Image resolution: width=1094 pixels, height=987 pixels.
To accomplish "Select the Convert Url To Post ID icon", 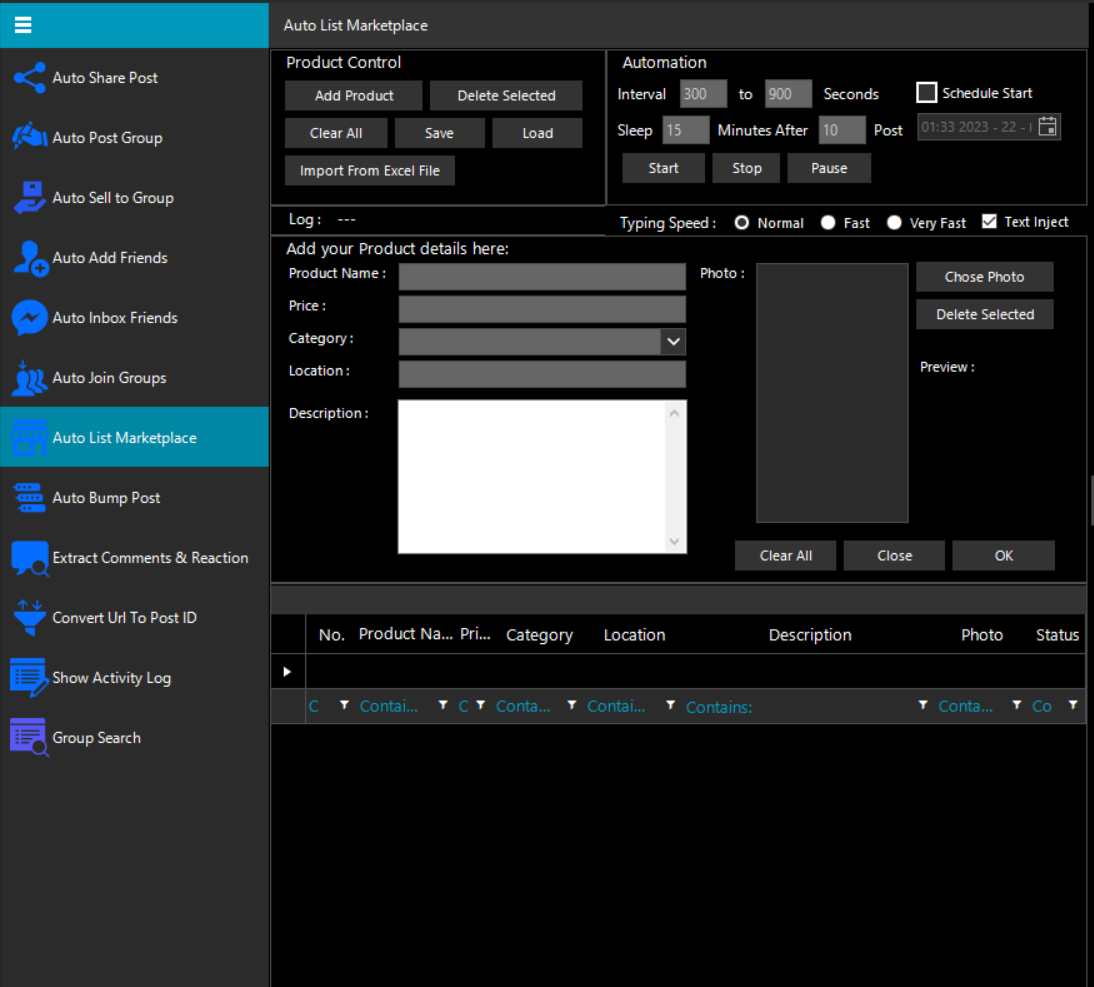I will 29,618.
